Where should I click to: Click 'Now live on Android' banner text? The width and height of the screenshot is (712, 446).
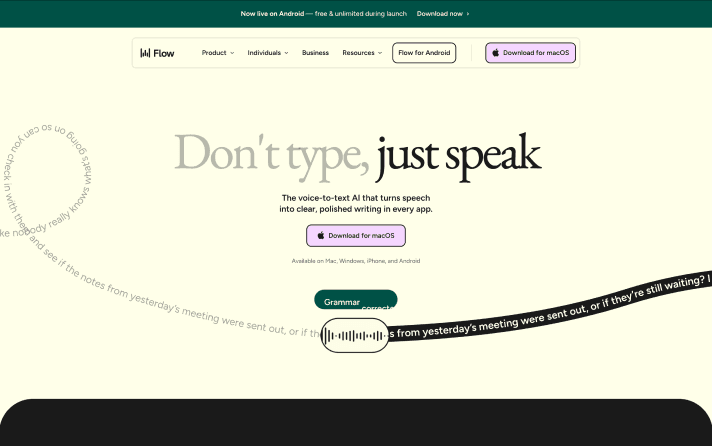point(272,14)
